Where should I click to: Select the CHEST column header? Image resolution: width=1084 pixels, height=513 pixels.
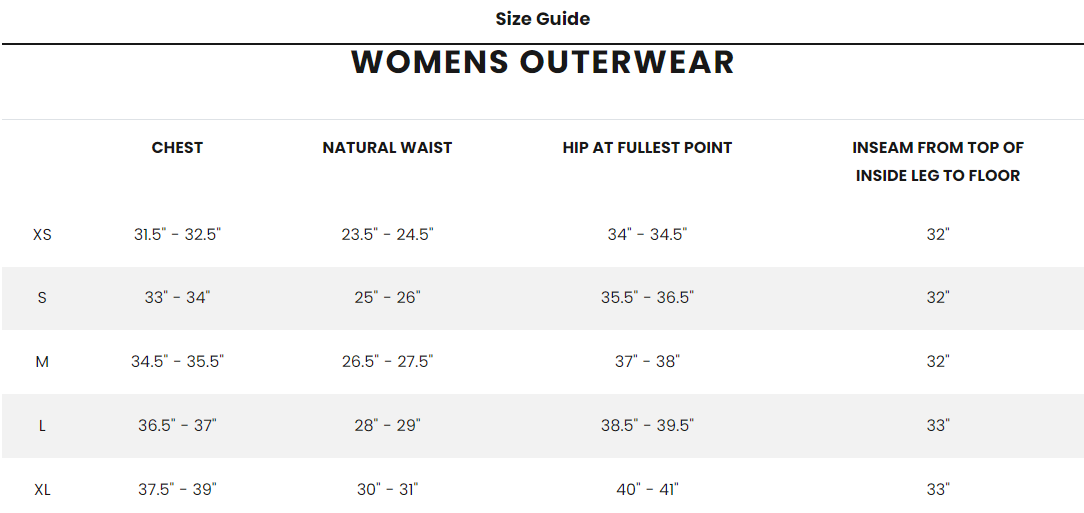click(x=178, y=148)
